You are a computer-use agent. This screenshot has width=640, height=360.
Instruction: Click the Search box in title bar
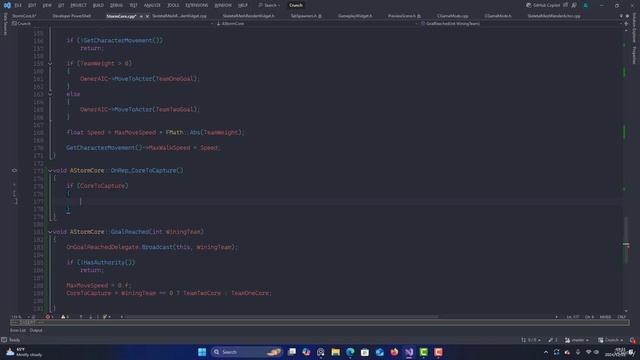click(269, 5)
